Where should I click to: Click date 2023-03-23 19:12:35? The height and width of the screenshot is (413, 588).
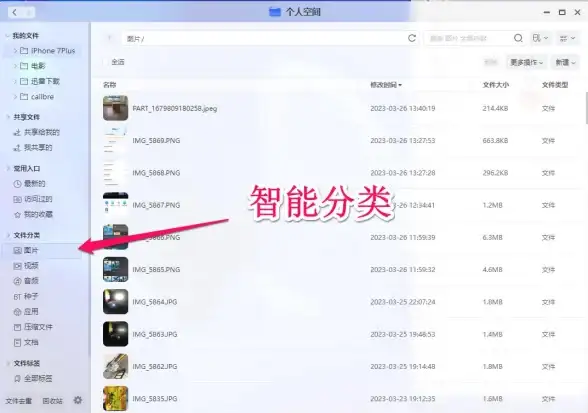(403, 399)
